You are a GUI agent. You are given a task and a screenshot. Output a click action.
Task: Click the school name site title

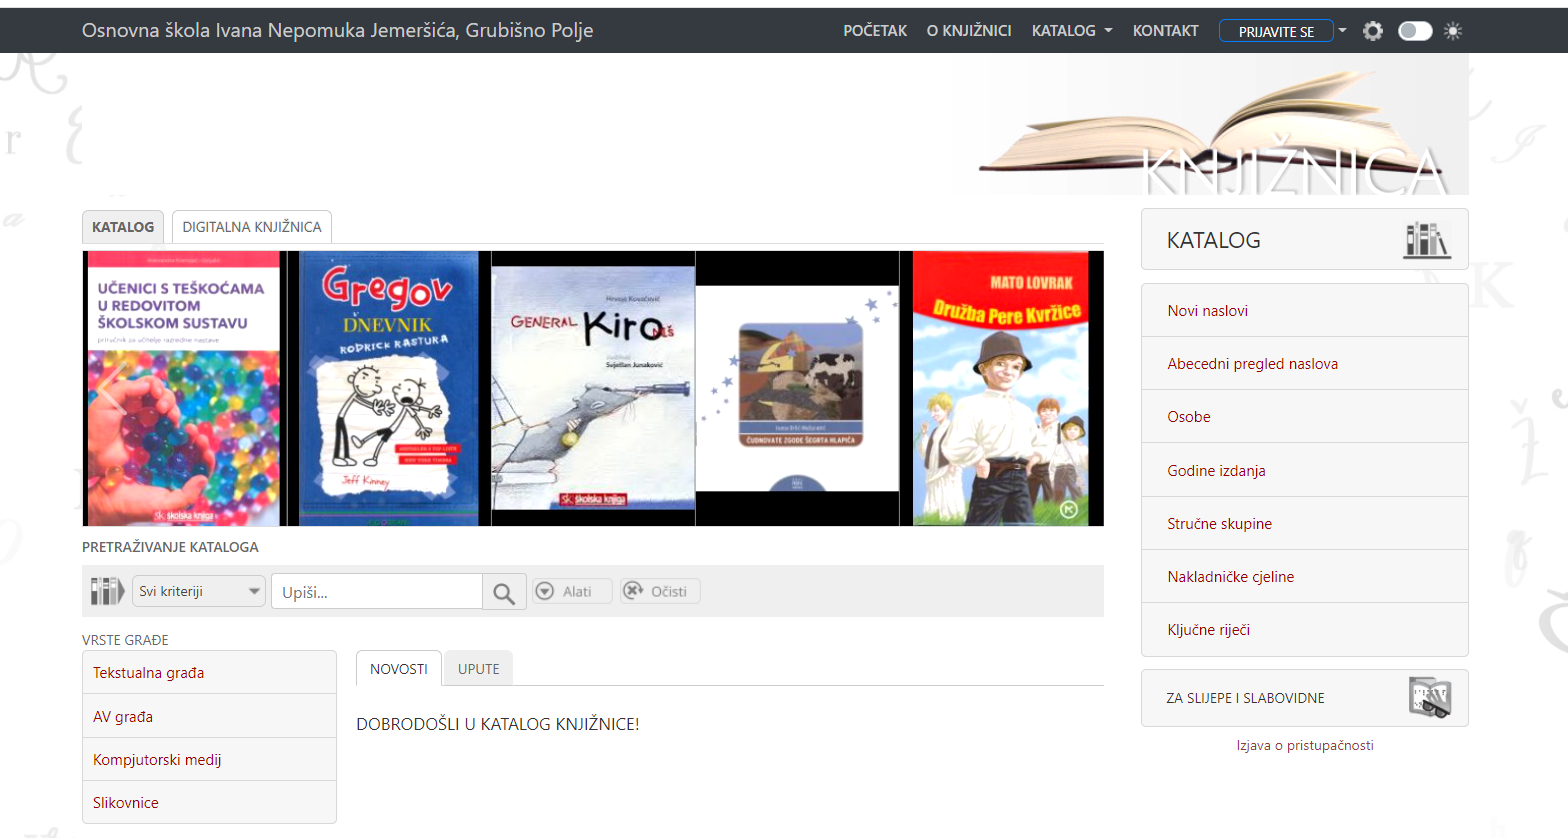click(338, 30)
